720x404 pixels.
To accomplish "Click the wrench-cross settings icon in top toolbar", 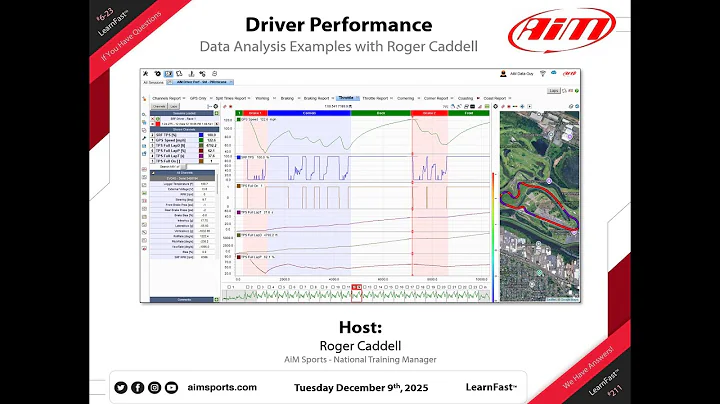I will click(146, 73).
